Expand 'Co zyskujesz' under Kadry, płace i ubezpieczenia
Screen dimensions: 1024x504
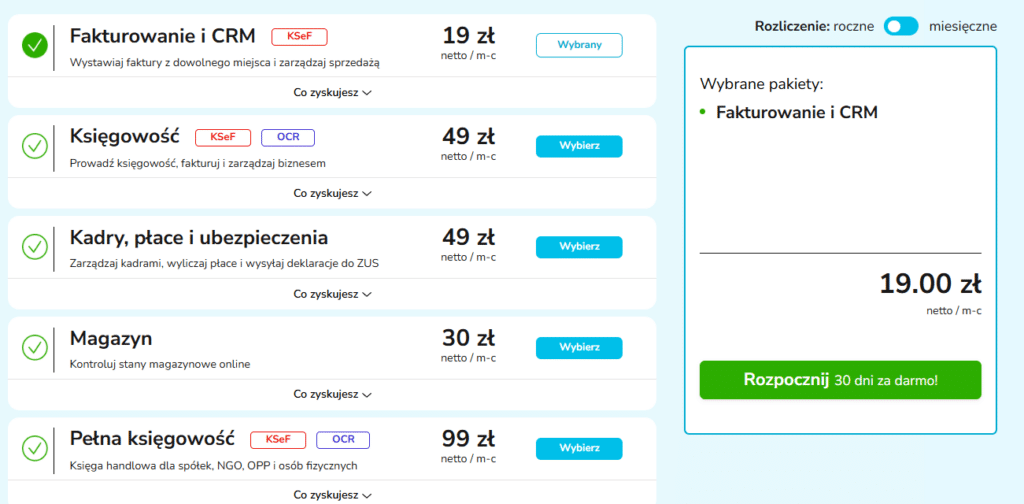coord(332,294)
